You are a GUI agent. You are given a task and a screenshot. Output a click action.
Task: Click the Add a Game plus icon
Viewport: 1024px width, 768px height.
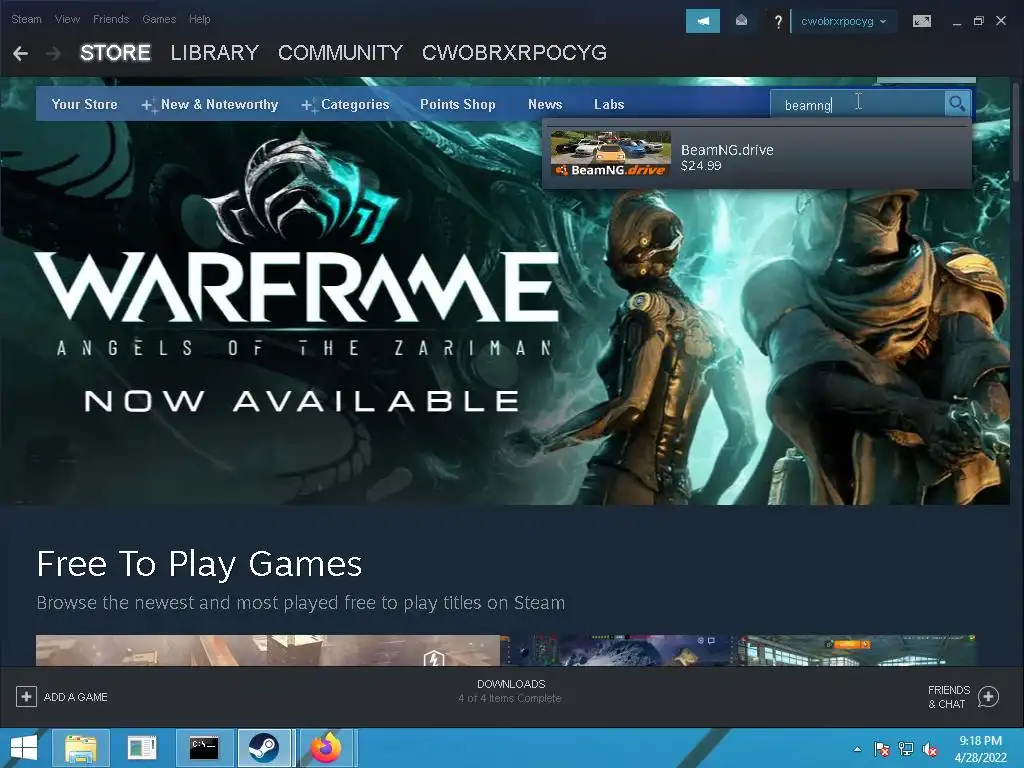pyautogui.click(x=26, y=697)
